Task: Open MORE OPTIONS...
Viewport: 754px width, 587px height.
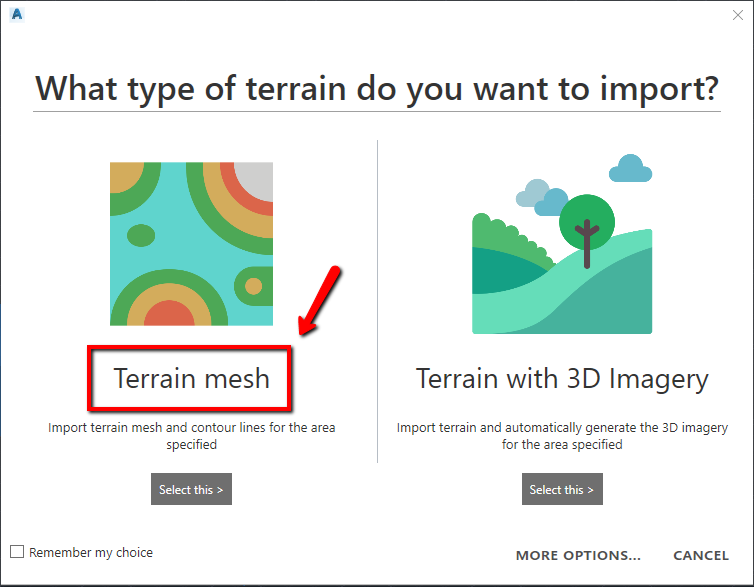Action: click(578, 555)
